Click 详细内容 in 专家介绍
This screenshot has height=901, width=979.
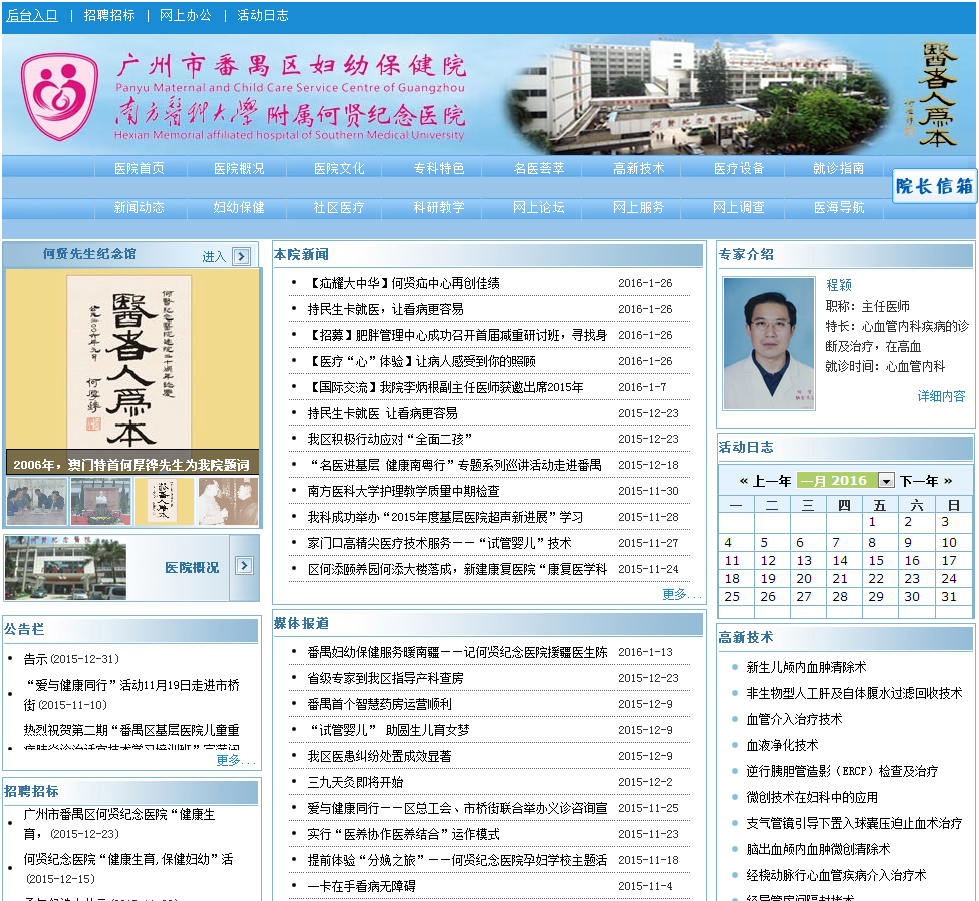pos(941,396)
